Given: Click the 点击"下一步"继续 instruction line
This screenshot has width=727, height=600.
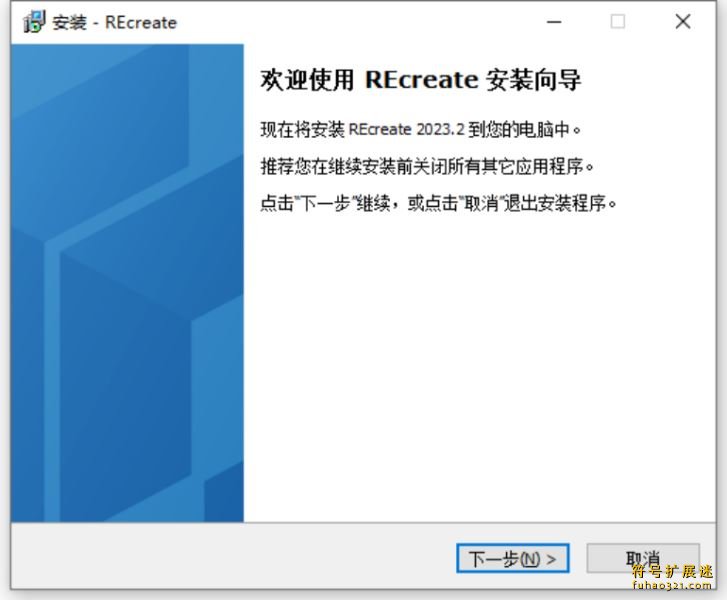Looking at the screenshot, I should 438,203.
